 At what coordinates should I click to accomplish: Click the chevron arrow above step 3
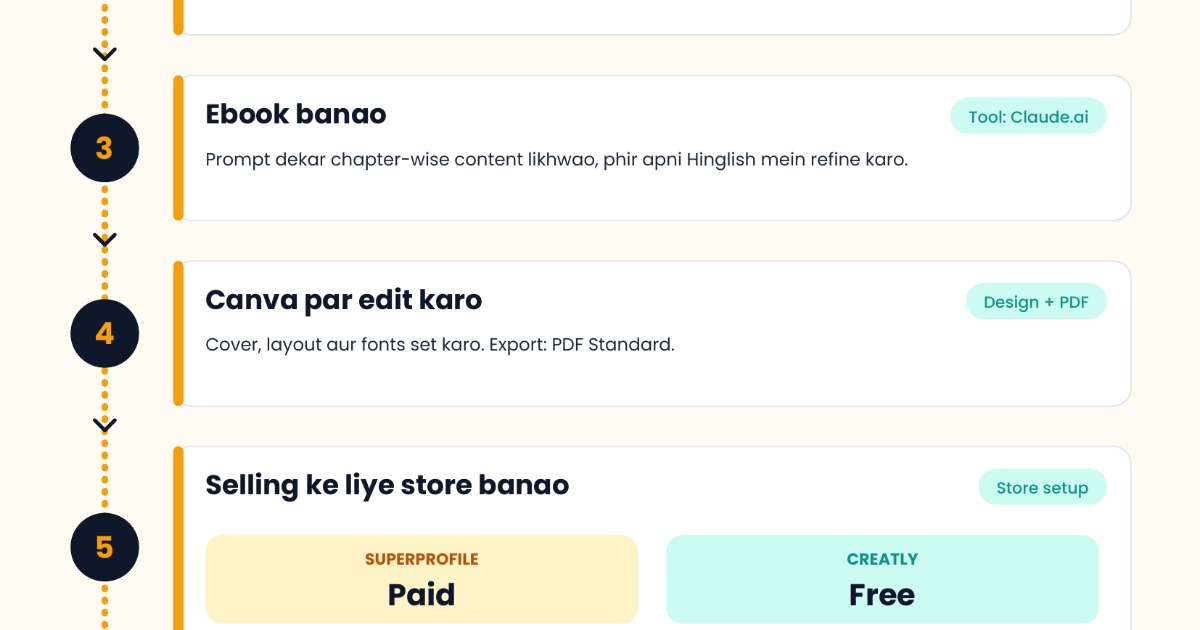[x=105, y=54]
